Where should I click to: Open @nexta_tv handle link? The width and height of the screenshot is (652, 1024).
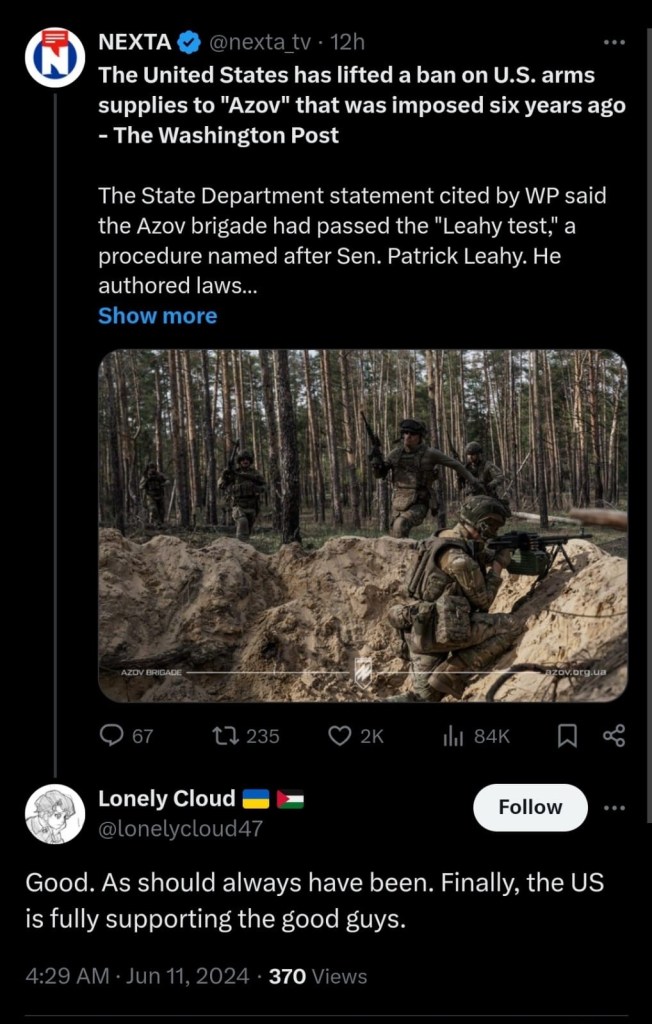(x=259, y=42)
